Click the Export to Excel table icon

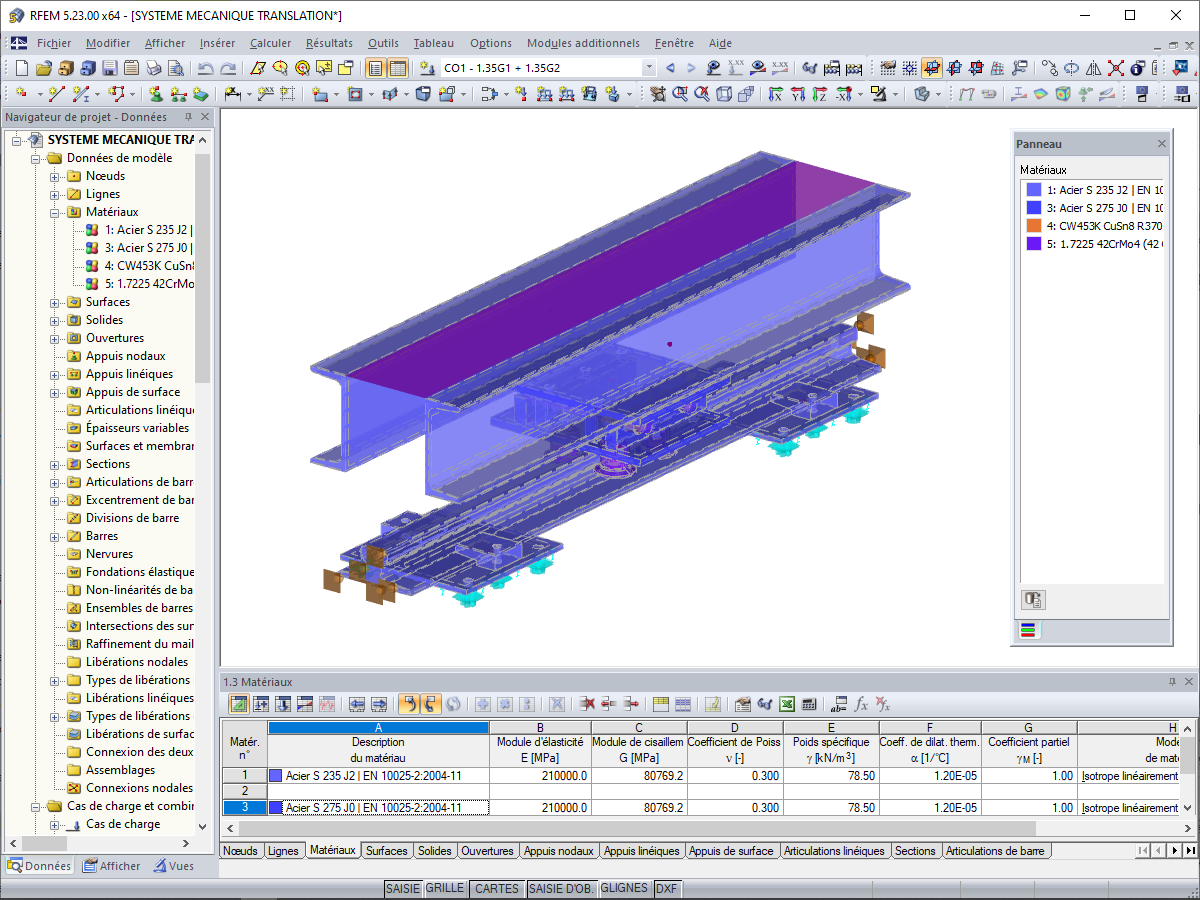coord(787,704)
